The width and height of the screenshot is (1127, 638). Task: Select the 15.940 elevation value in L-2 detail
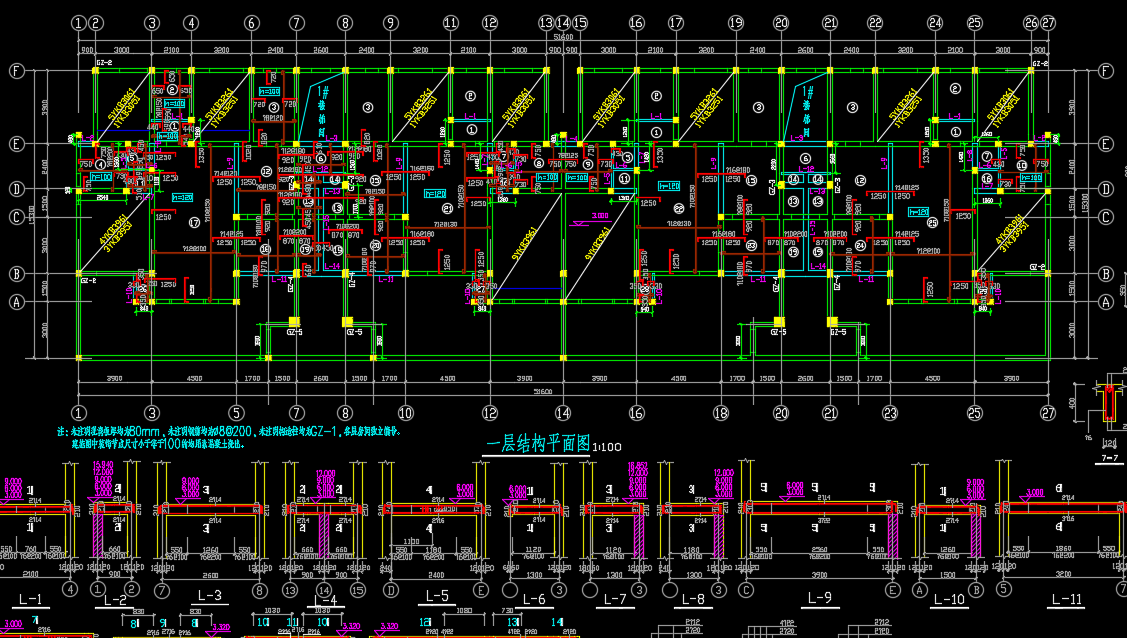pyautogui.click(x=103, y=466)
